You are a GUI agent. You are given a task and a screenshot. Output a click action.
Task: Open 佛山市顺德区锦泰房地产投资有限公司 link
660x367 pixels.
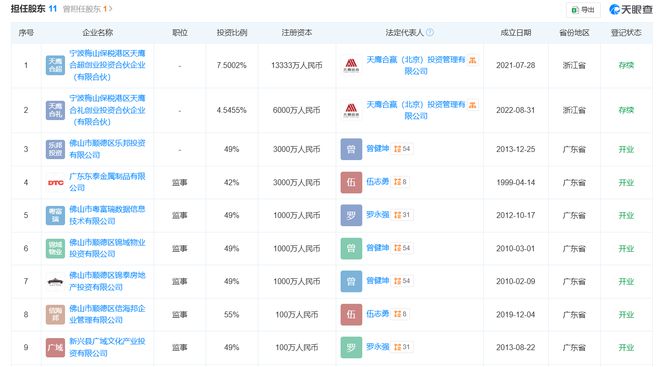click(x=107, y=281)
